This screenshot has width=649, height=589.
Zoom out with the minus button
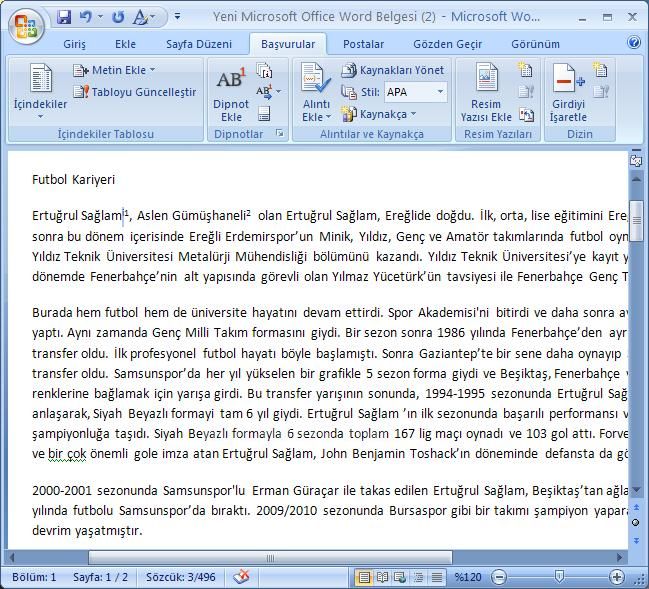499,577
